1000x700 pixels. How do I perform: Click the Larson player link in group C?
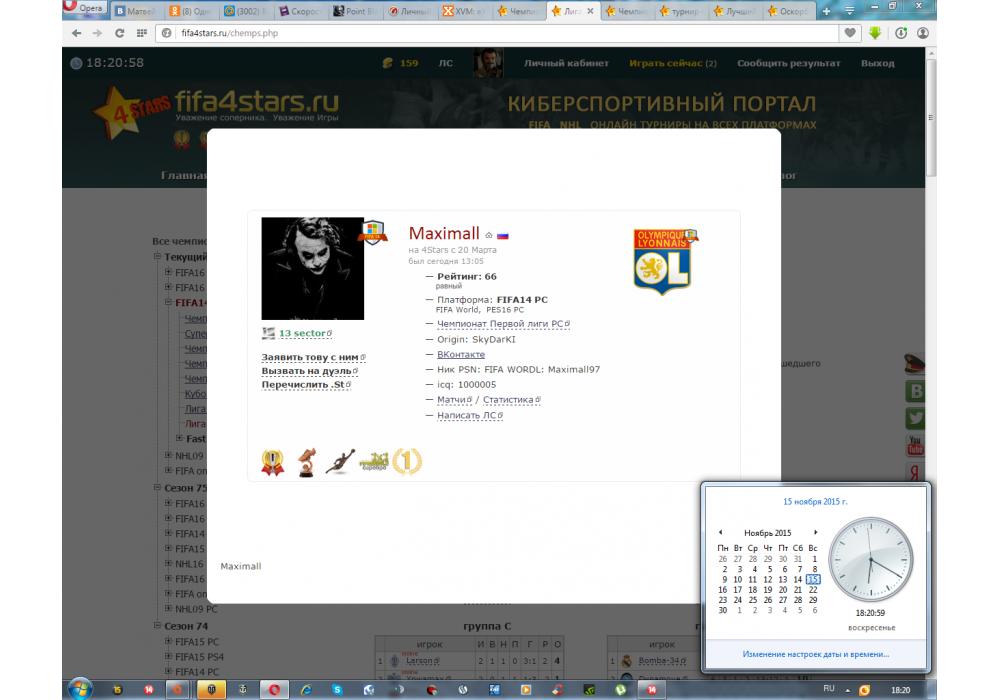422,661
